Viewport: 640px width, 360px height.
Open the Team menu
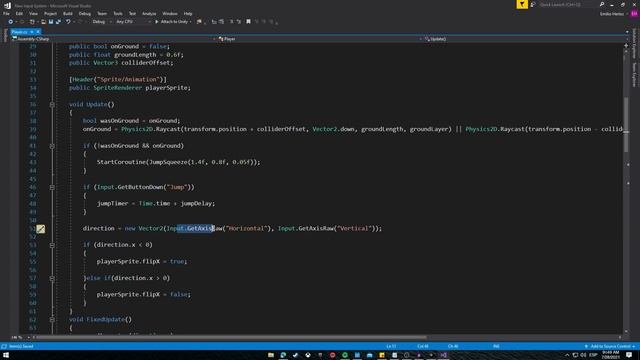pos(102,13)
